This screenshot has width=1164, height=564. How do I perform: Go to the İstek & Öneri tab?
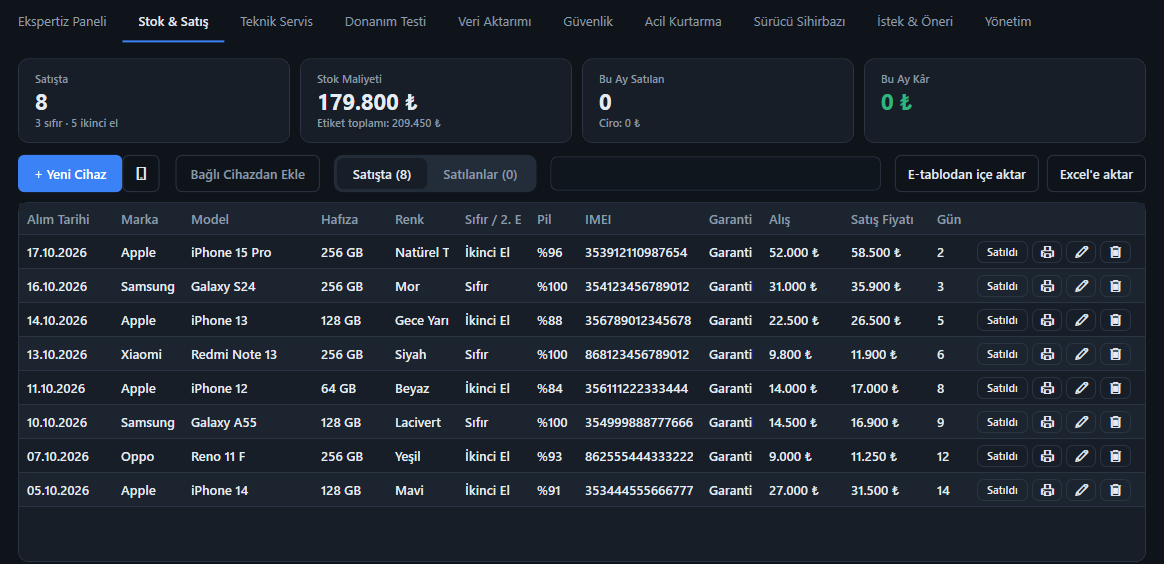[x=915, y=22]
